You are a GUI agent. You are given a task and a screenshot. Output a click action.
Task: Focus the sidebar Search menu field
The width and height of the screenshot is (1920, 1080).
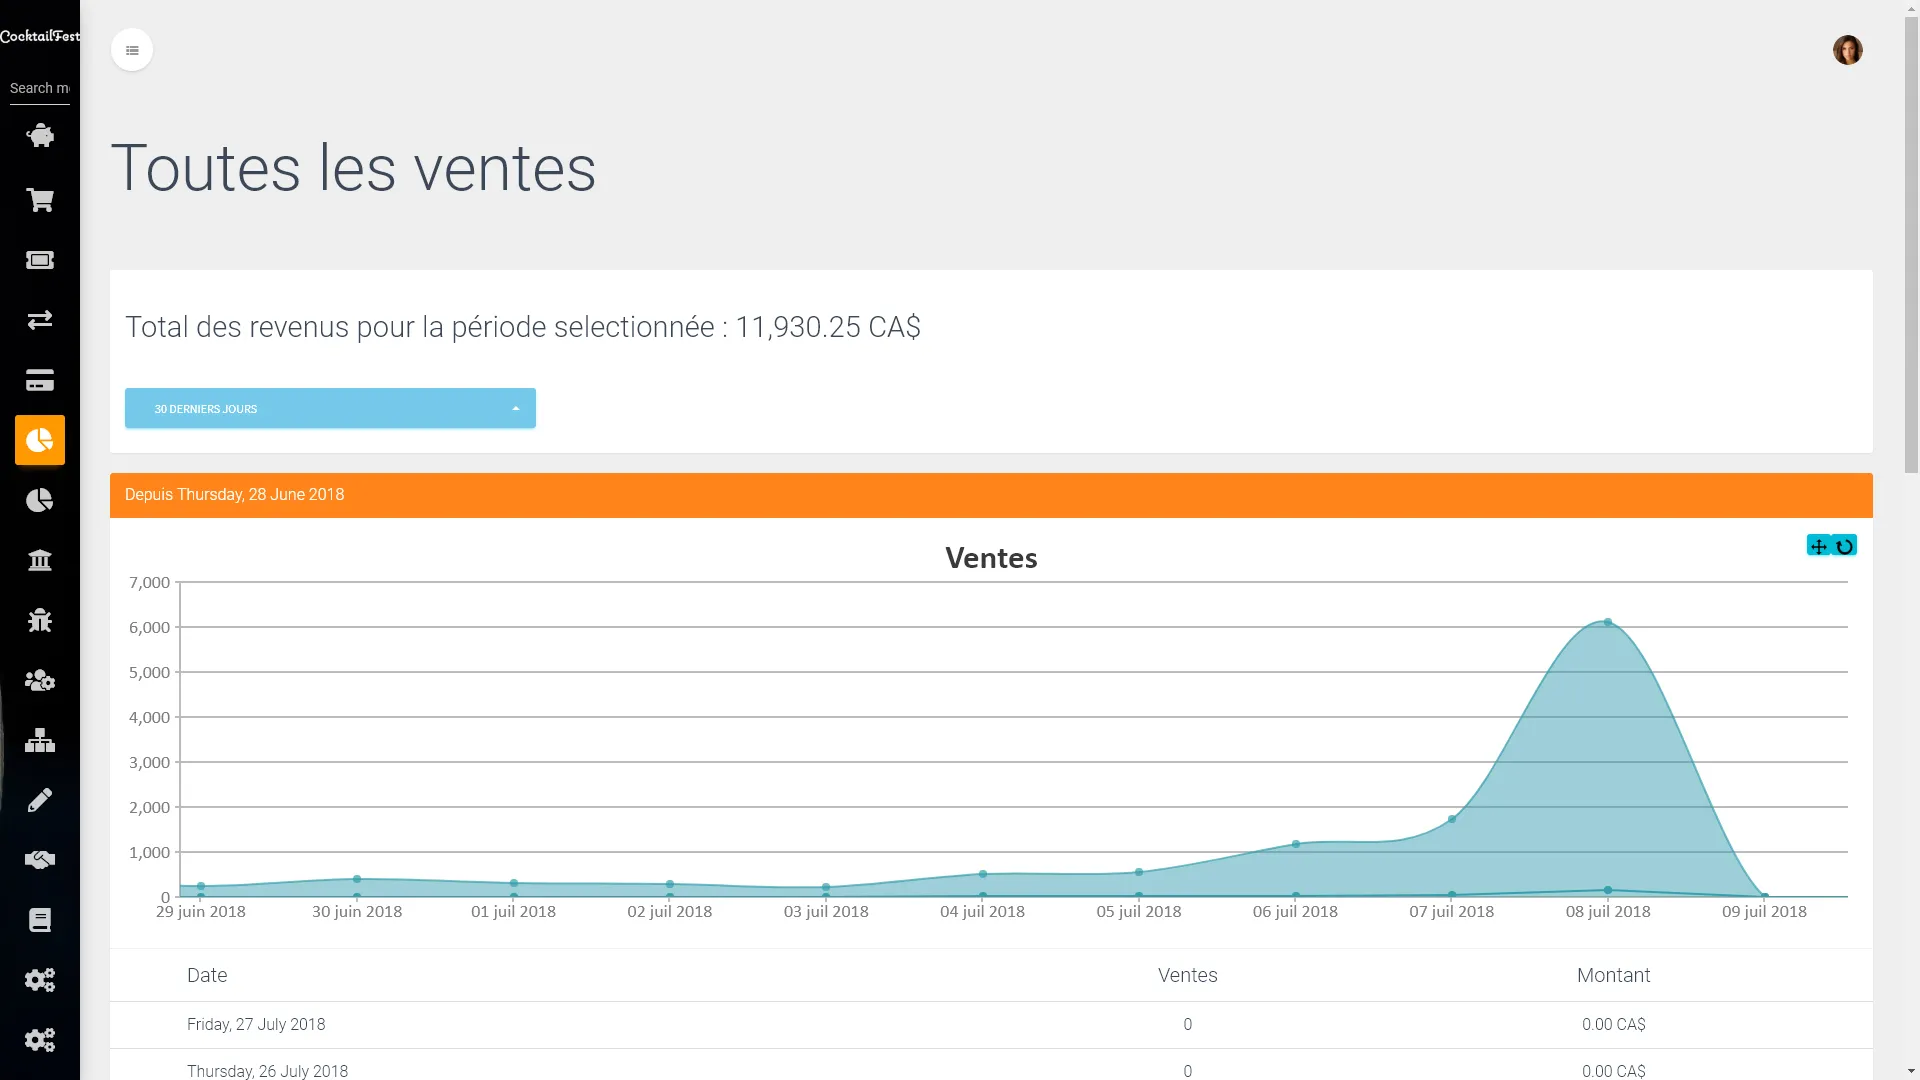[x=40, y=88]
